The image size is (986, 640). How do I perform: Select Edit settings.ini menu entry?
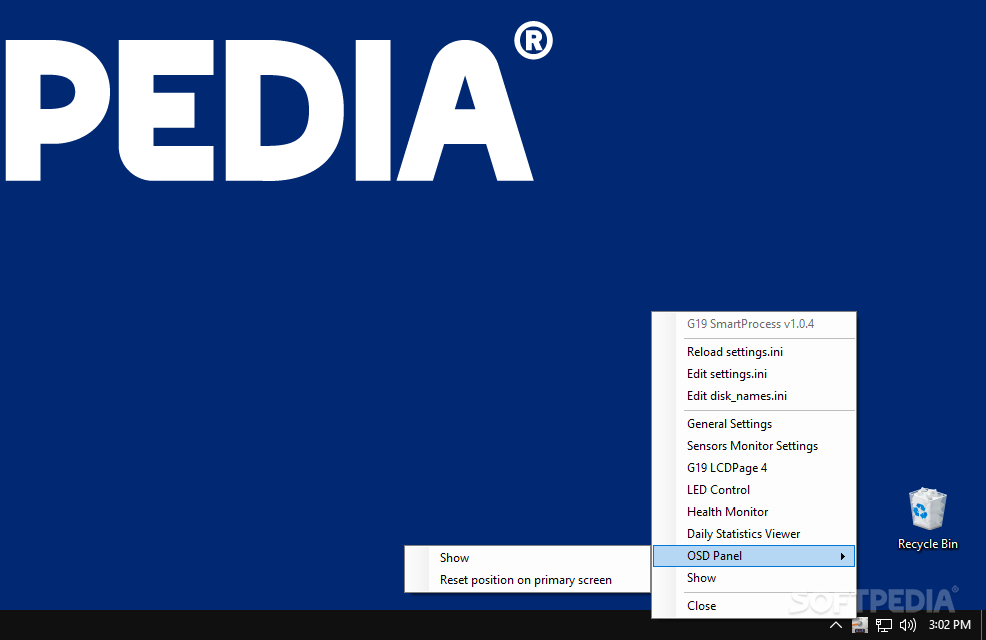click(754, 374)
